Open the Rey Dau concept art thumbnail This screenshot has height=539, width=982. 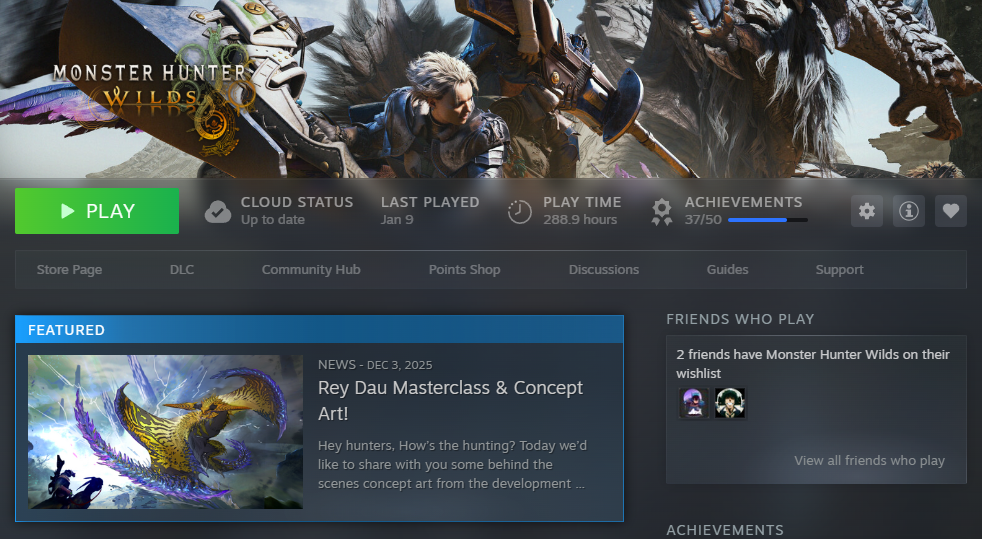pyautogui.click(x=165, y=432)
